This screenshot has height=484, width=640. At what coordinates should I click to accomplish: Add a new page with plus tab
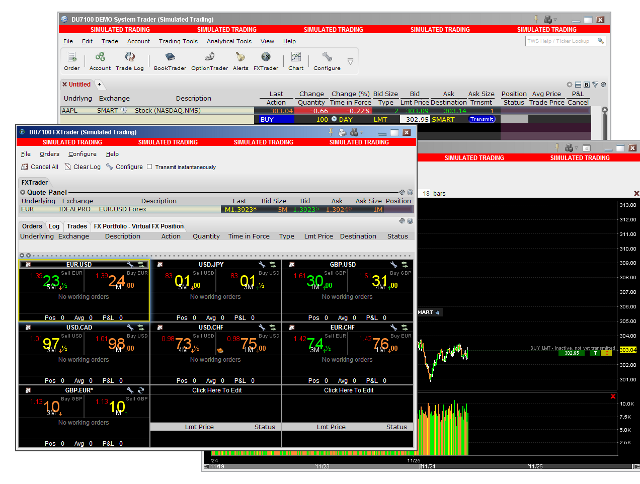click(x=99, y=84)
